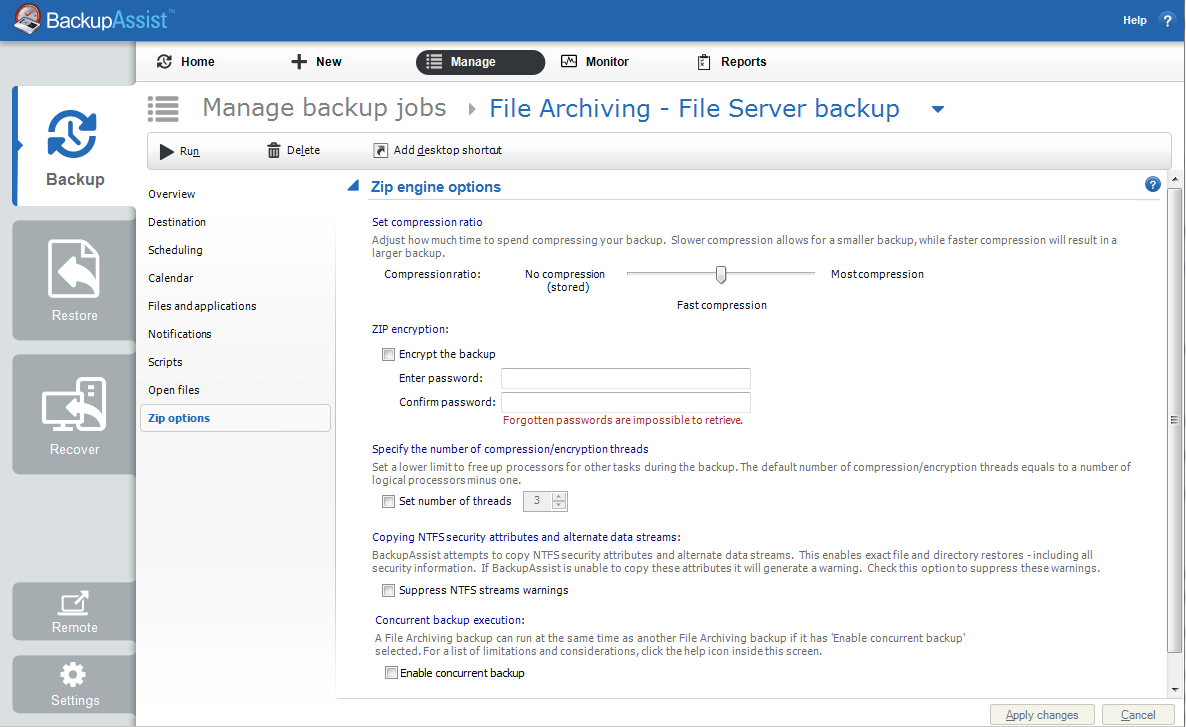Screen dimensions: 1186x727
Task: Select Scheduling in the left menu
Action: tap(175, 250)
